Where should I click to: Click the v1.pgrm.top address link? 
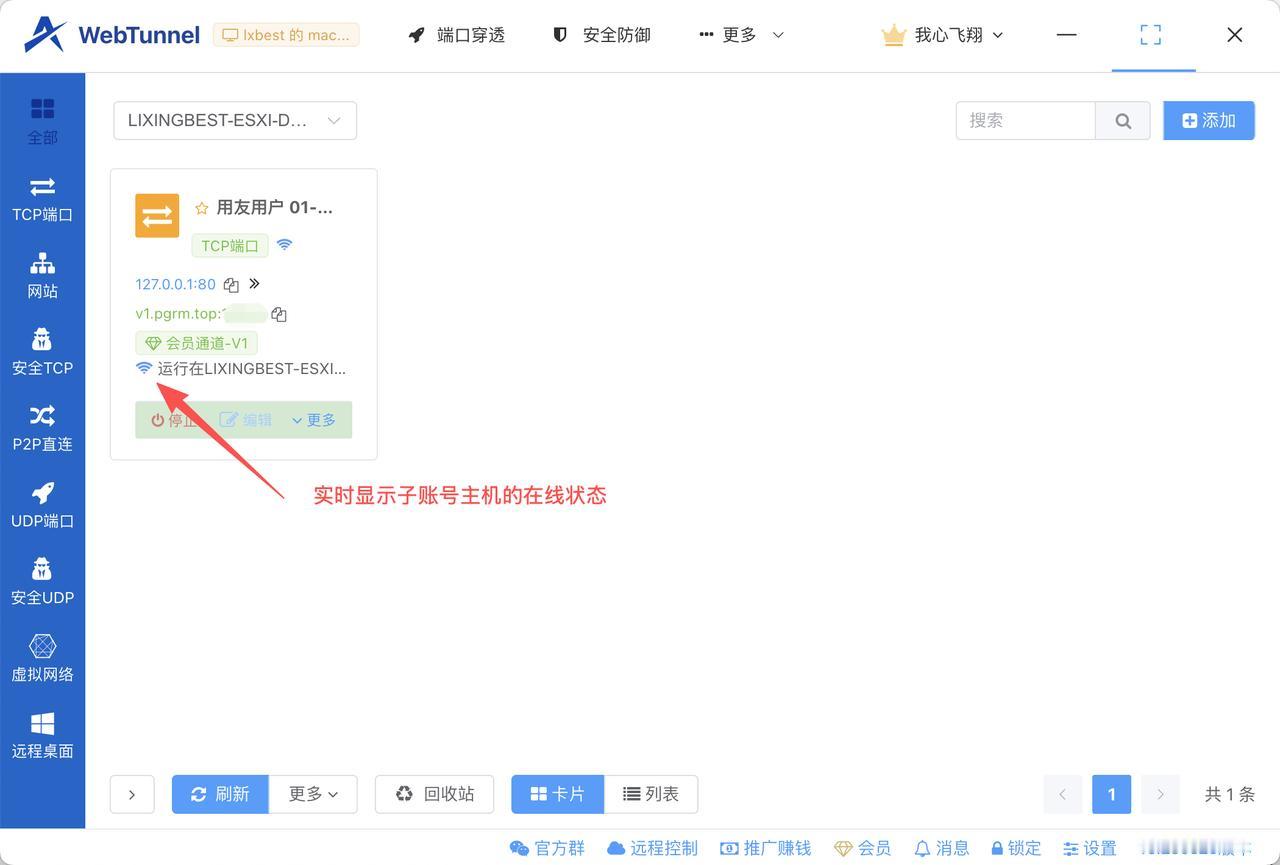click(x=200, y=314)
